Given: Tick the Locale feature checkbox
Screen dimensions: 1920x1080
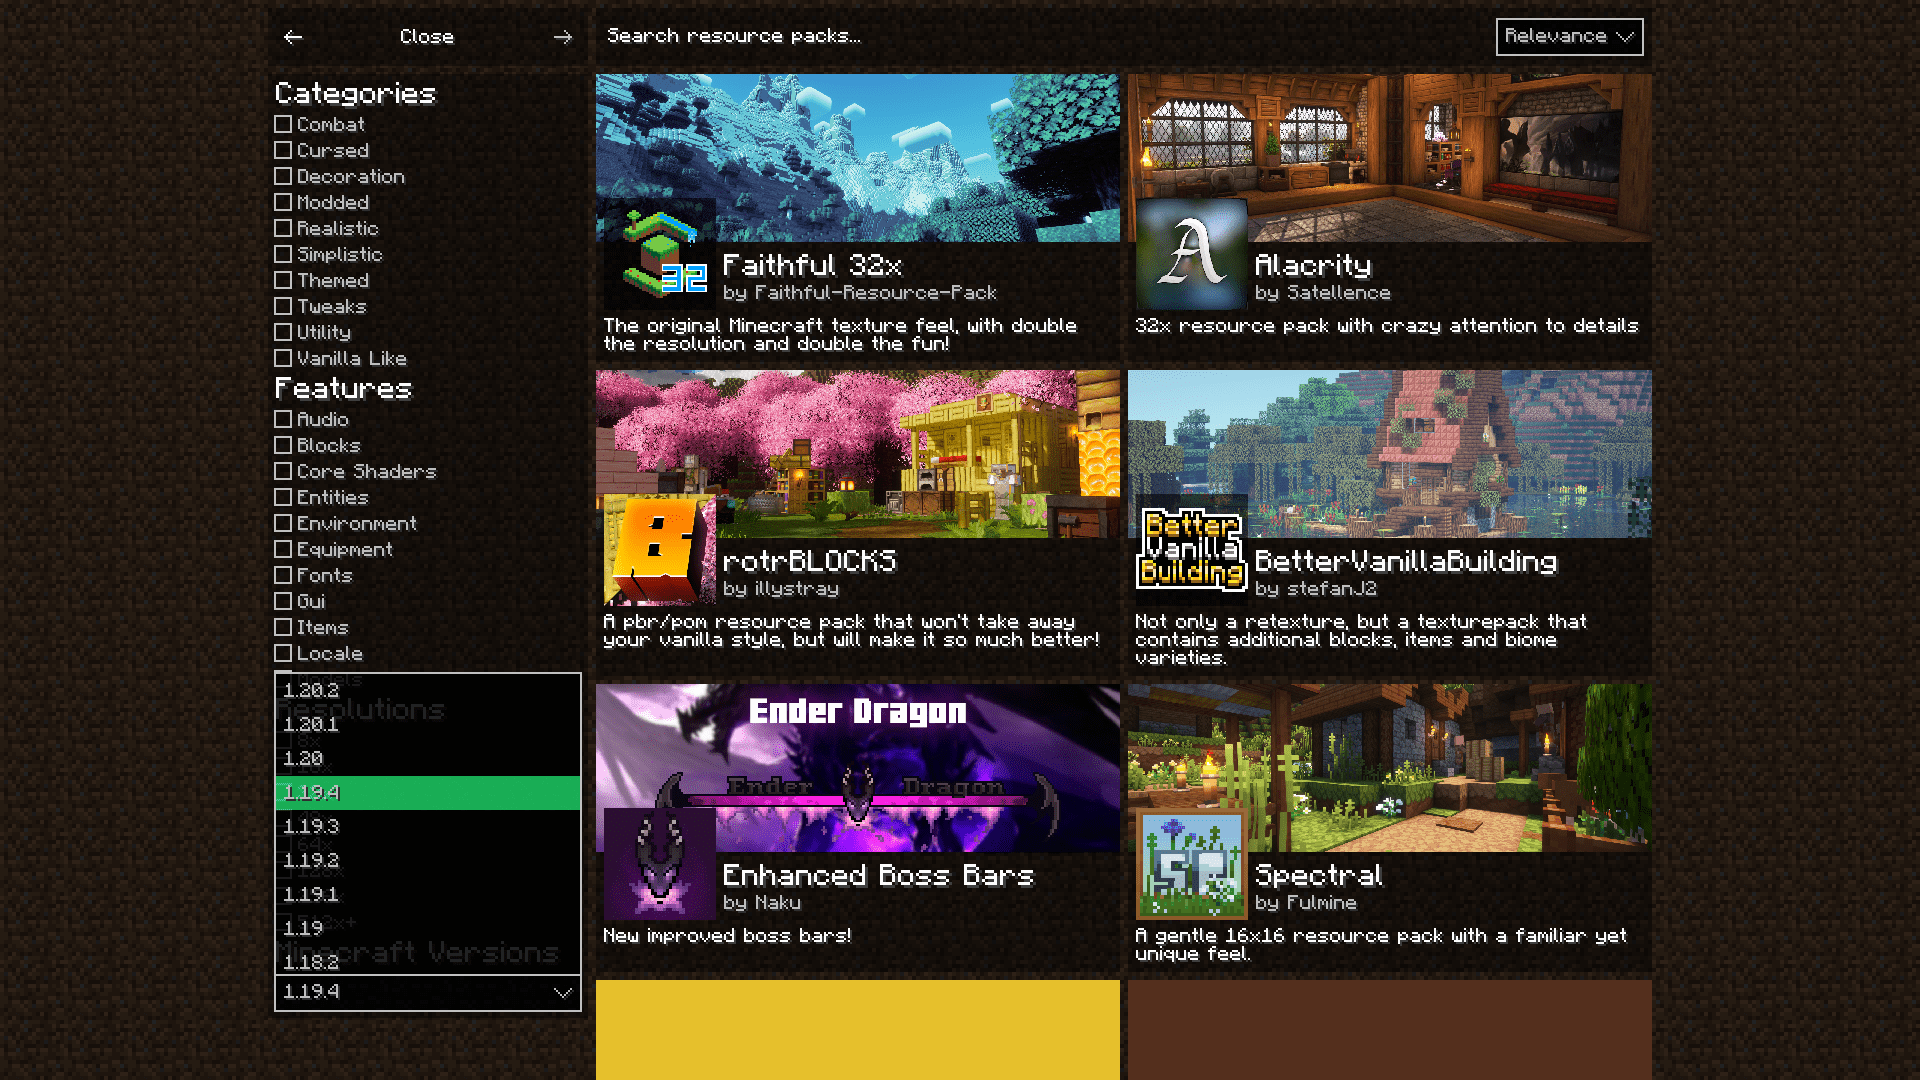Looking at the screenshot, I should [283, 653].
